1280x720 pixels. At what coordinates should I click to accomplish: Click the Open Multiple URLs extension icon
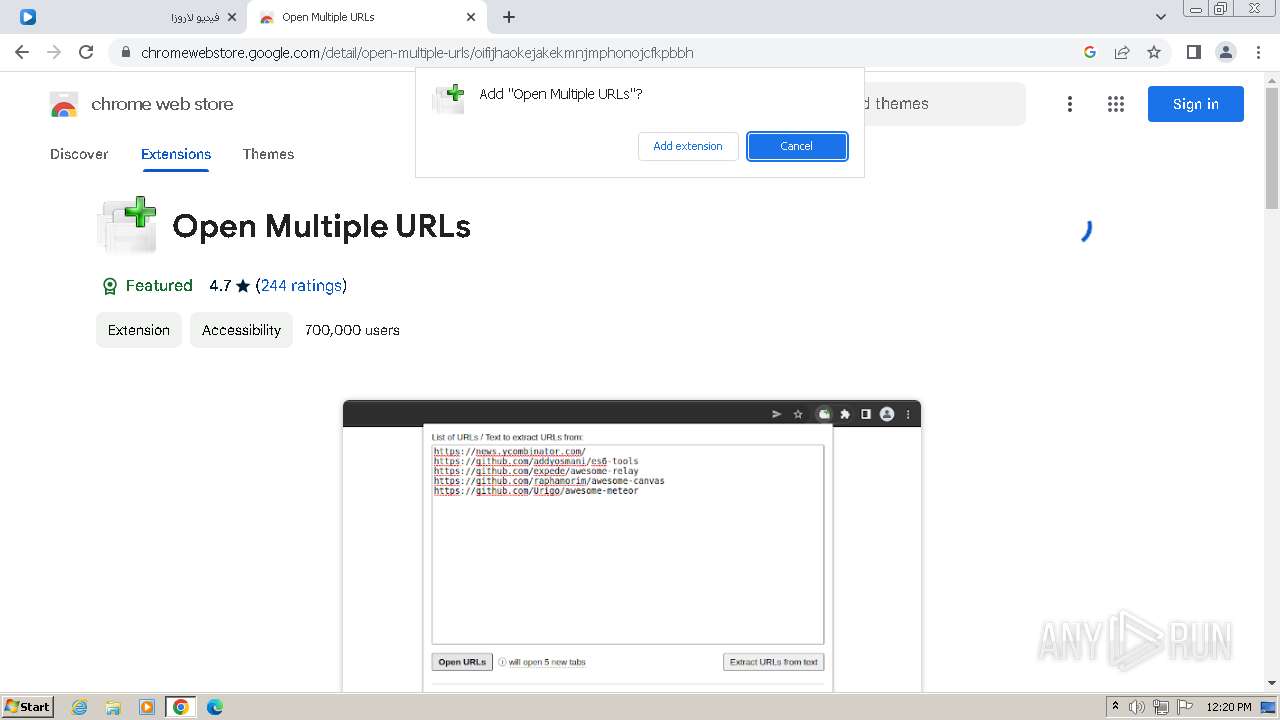tap(127, 225)
